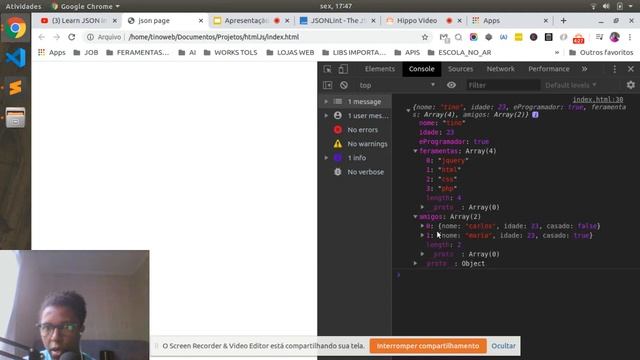This screenshot has height=360, width=640.
Task: Open the Atividades overview
Action: (23, 6)
